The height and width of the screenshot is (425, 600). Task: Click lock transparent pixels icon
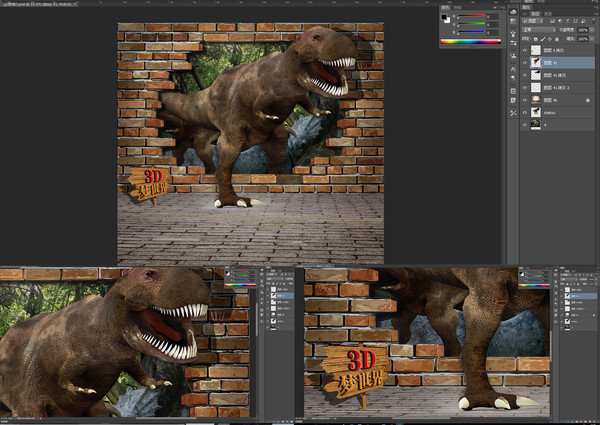536,39
